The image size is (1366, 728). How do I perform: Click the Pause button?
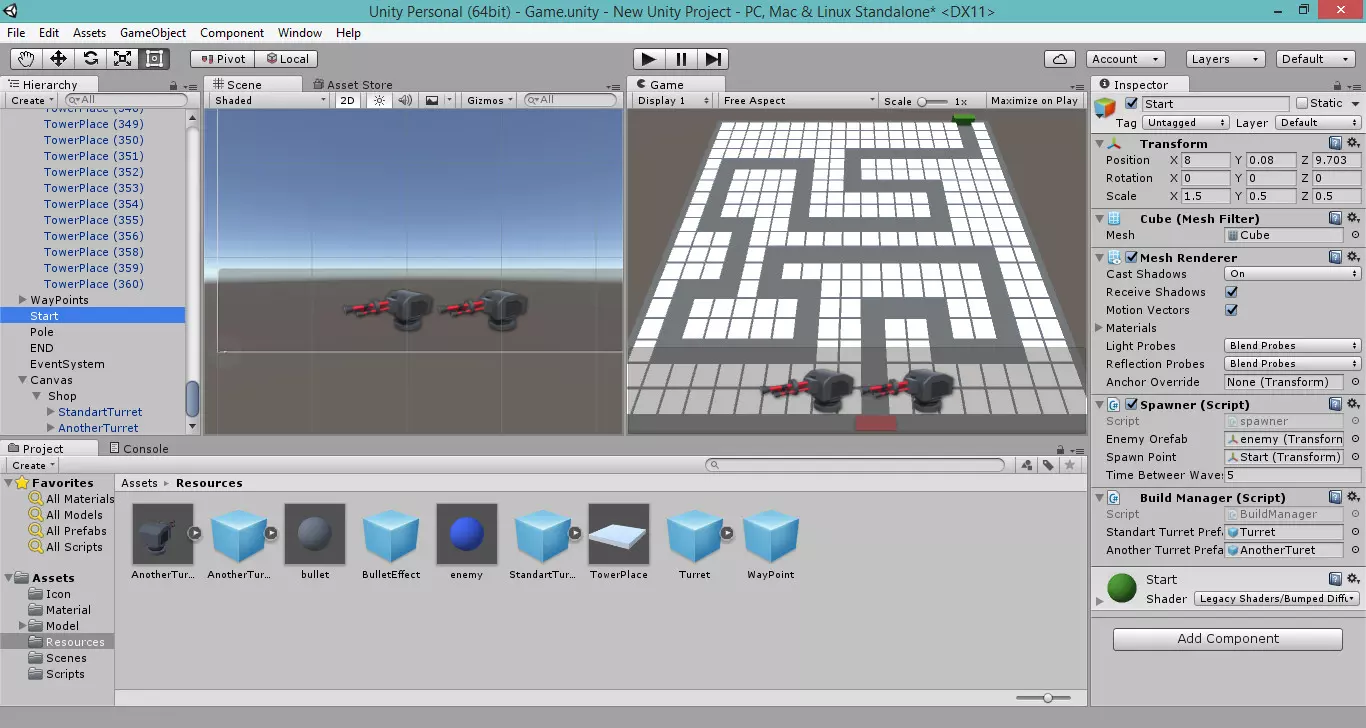(x=681, y=59)
